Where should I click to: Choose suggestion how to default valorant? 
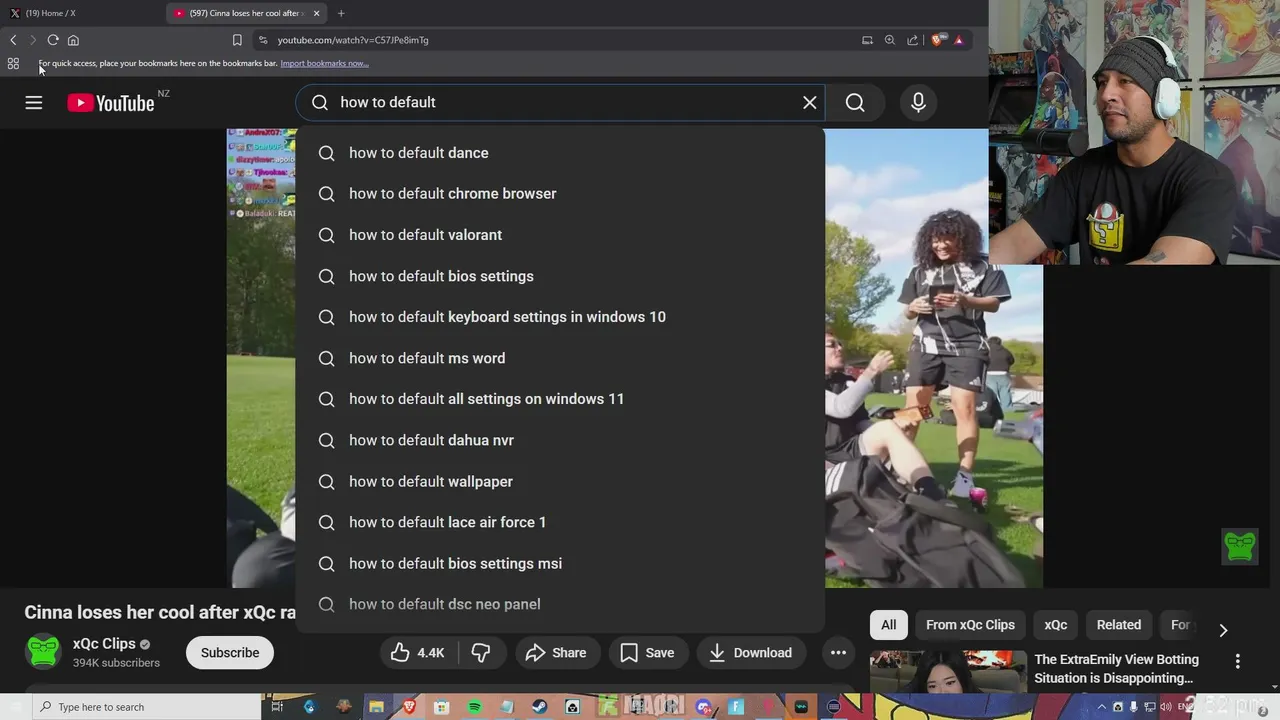coord(560,235)
